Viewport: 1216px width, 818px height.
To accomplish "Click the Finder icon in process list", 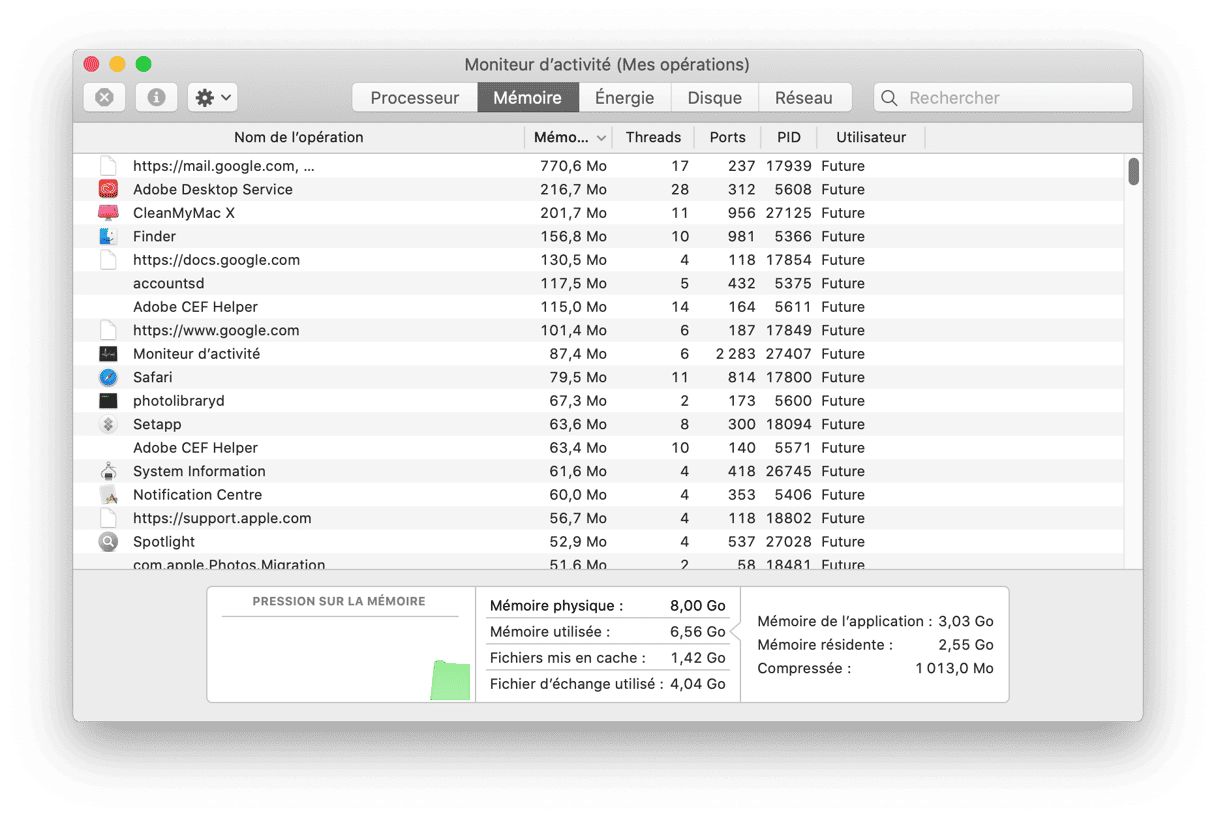I will [108, 236].
